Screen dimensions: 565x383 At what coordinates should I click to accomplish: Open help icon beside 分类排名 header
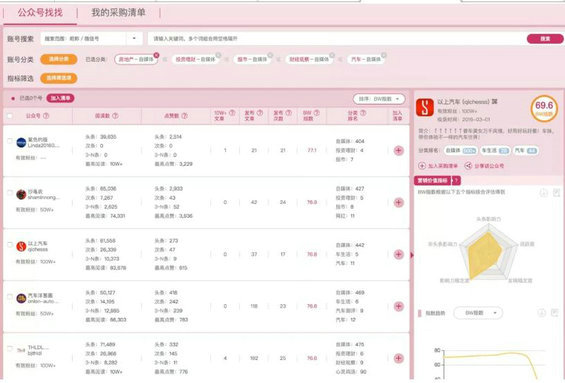(363, 113)
